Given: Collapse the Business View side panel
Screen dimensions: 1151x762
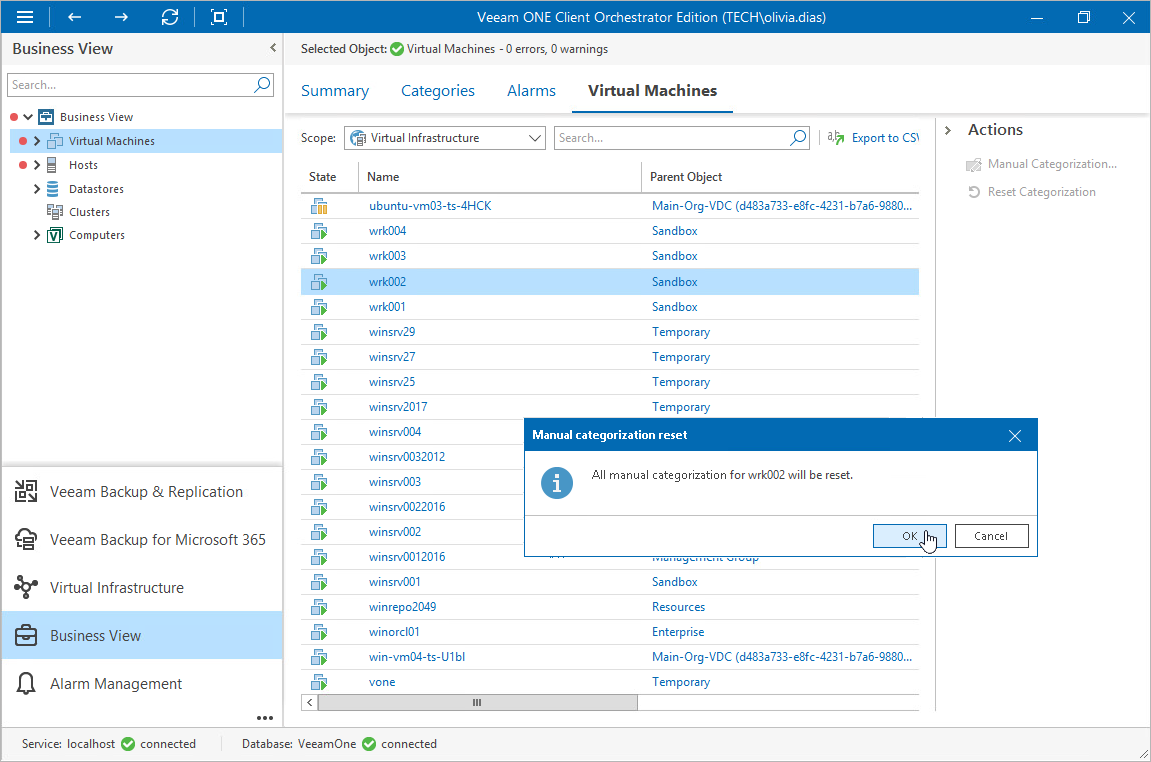Looking at the screenshot, I should pyautogui.click(x=273, y=48).
